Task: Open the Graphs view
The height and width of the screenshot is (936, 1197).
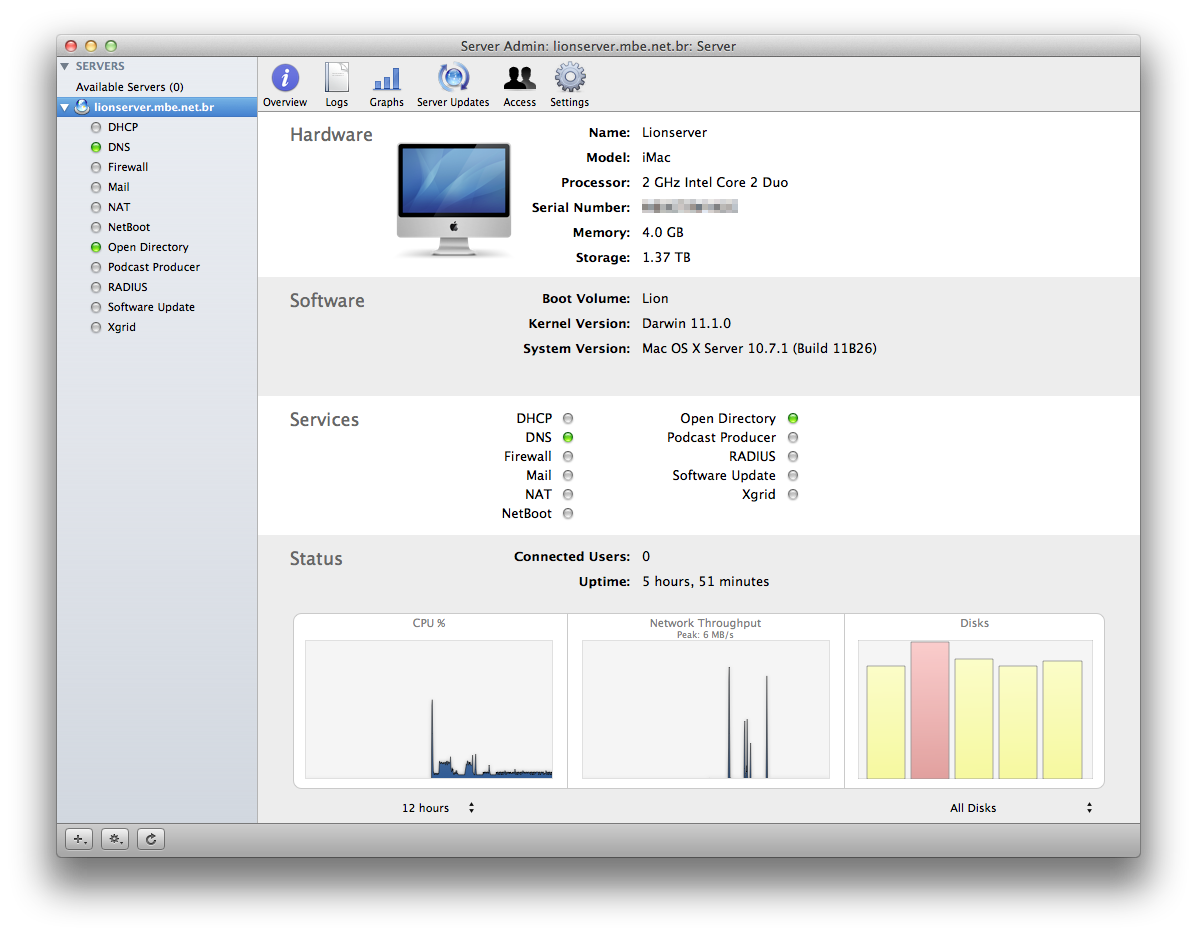Action: coord(386,84)
